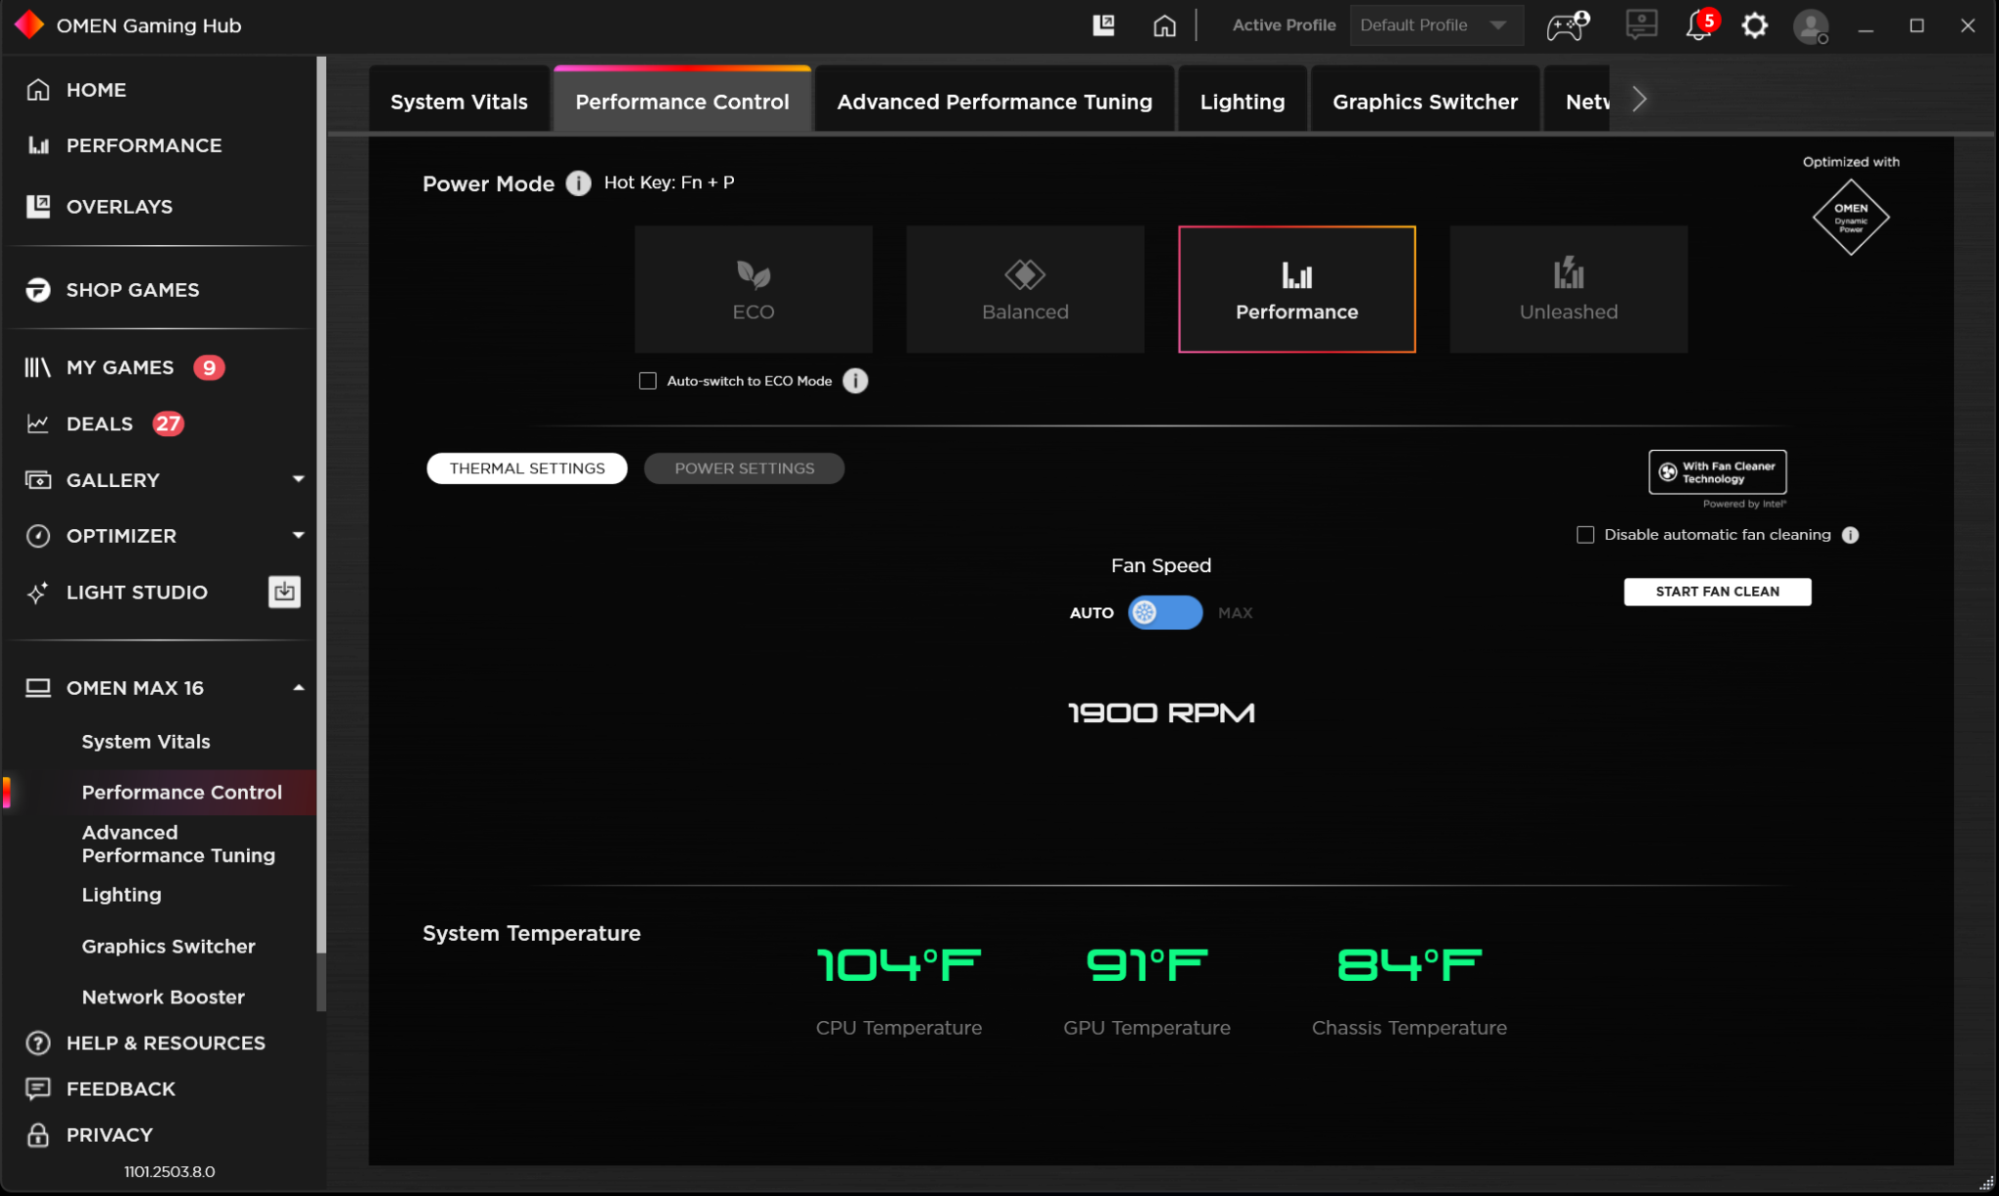Click the 1900 RPM fan speed readout
Screen dimensions: 1999x1196
coord(1161,713)
